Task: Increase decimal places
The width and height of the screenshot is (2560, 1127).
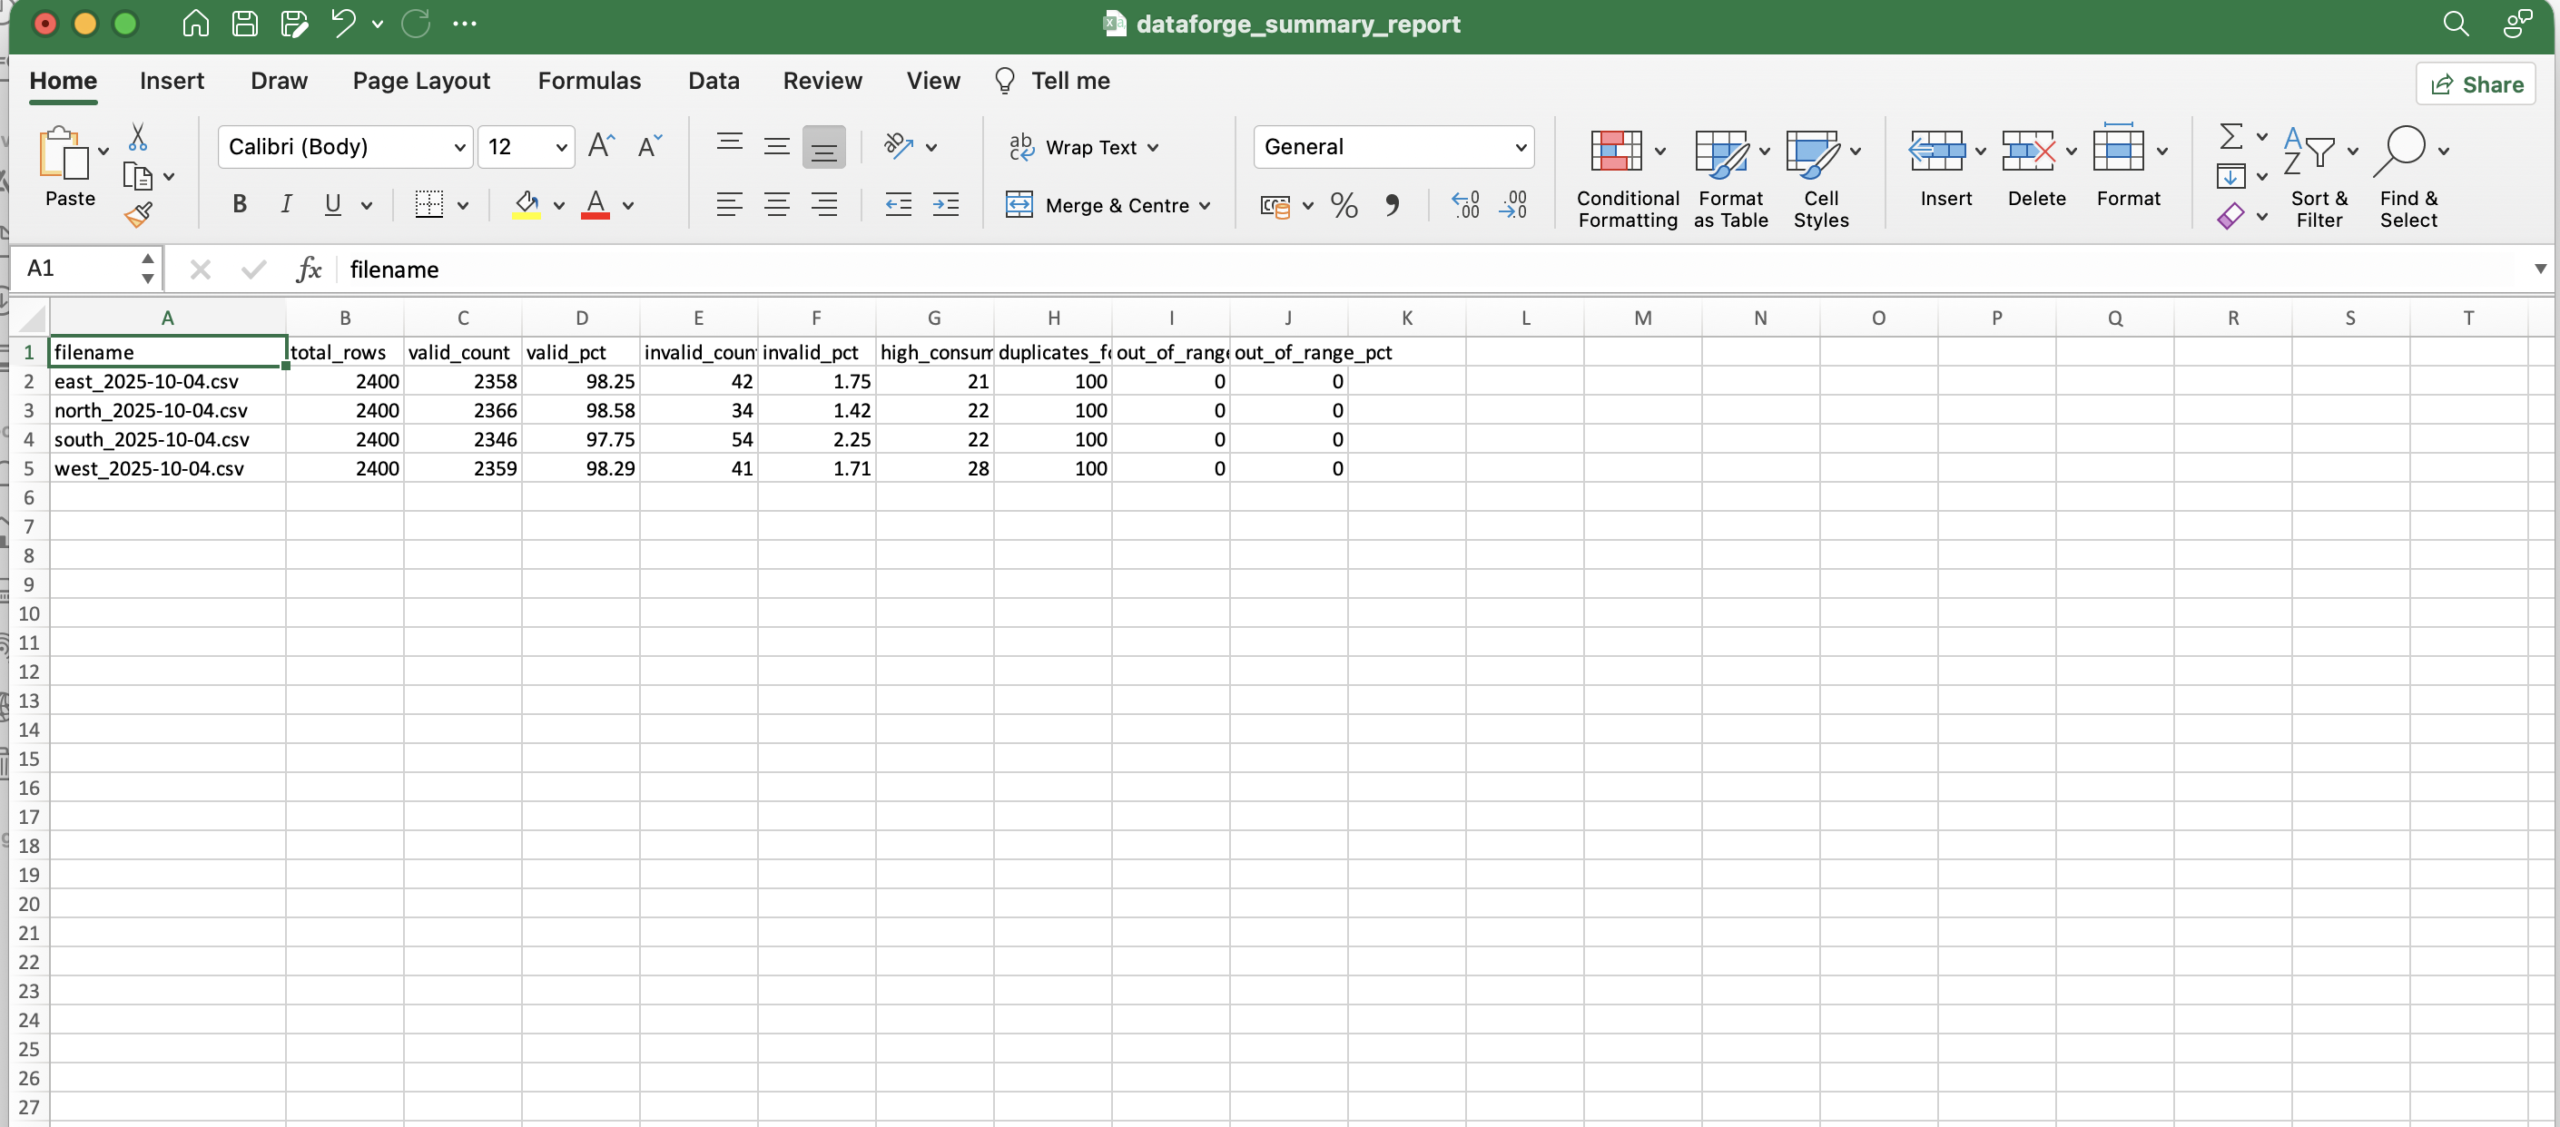Action: (1465, 205)
